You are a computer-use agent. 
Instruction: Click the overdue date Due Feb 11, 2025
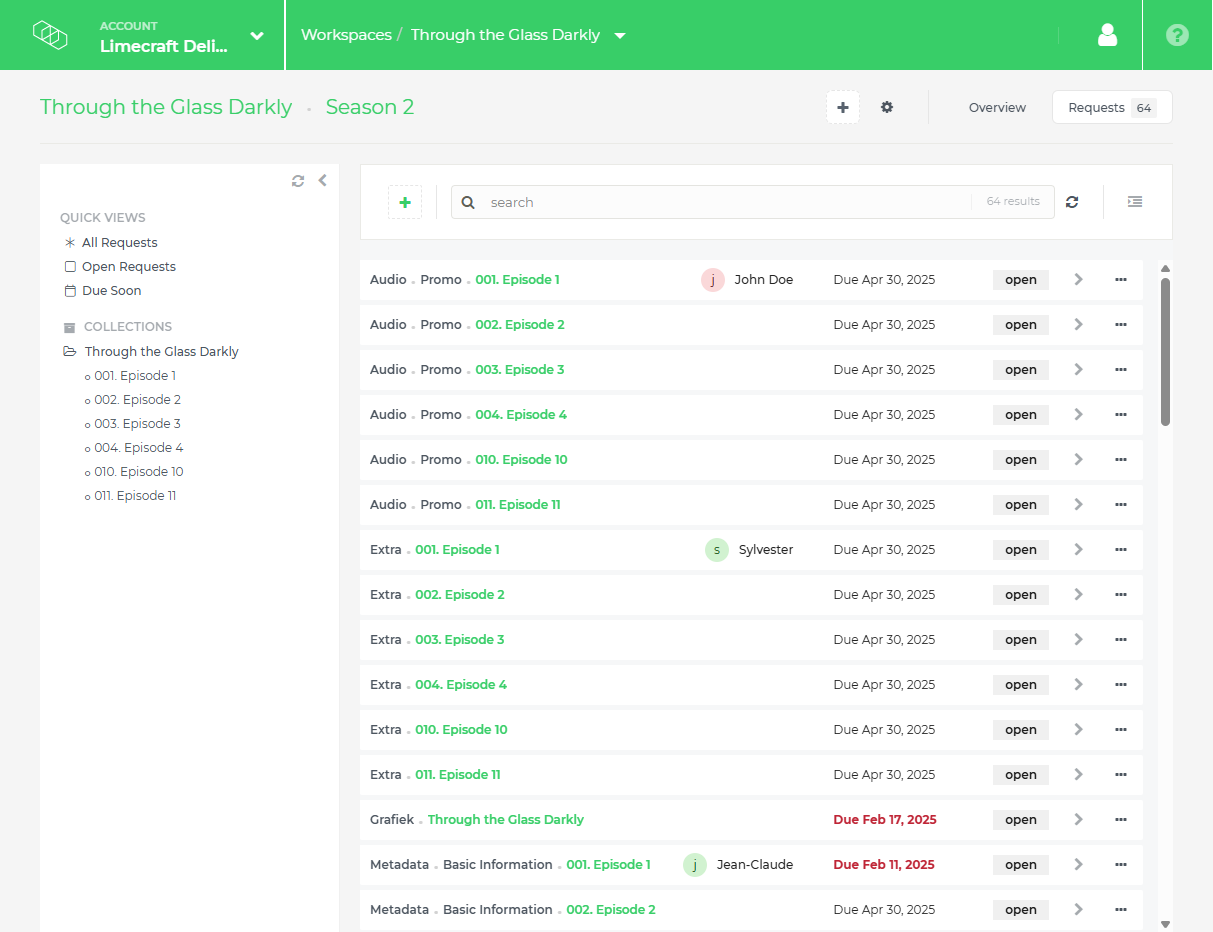point(884,865)
